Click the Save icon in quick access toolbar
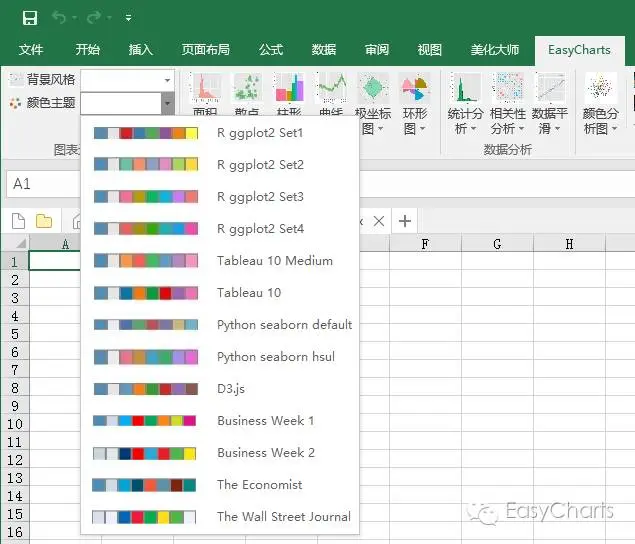 (30, 18)
